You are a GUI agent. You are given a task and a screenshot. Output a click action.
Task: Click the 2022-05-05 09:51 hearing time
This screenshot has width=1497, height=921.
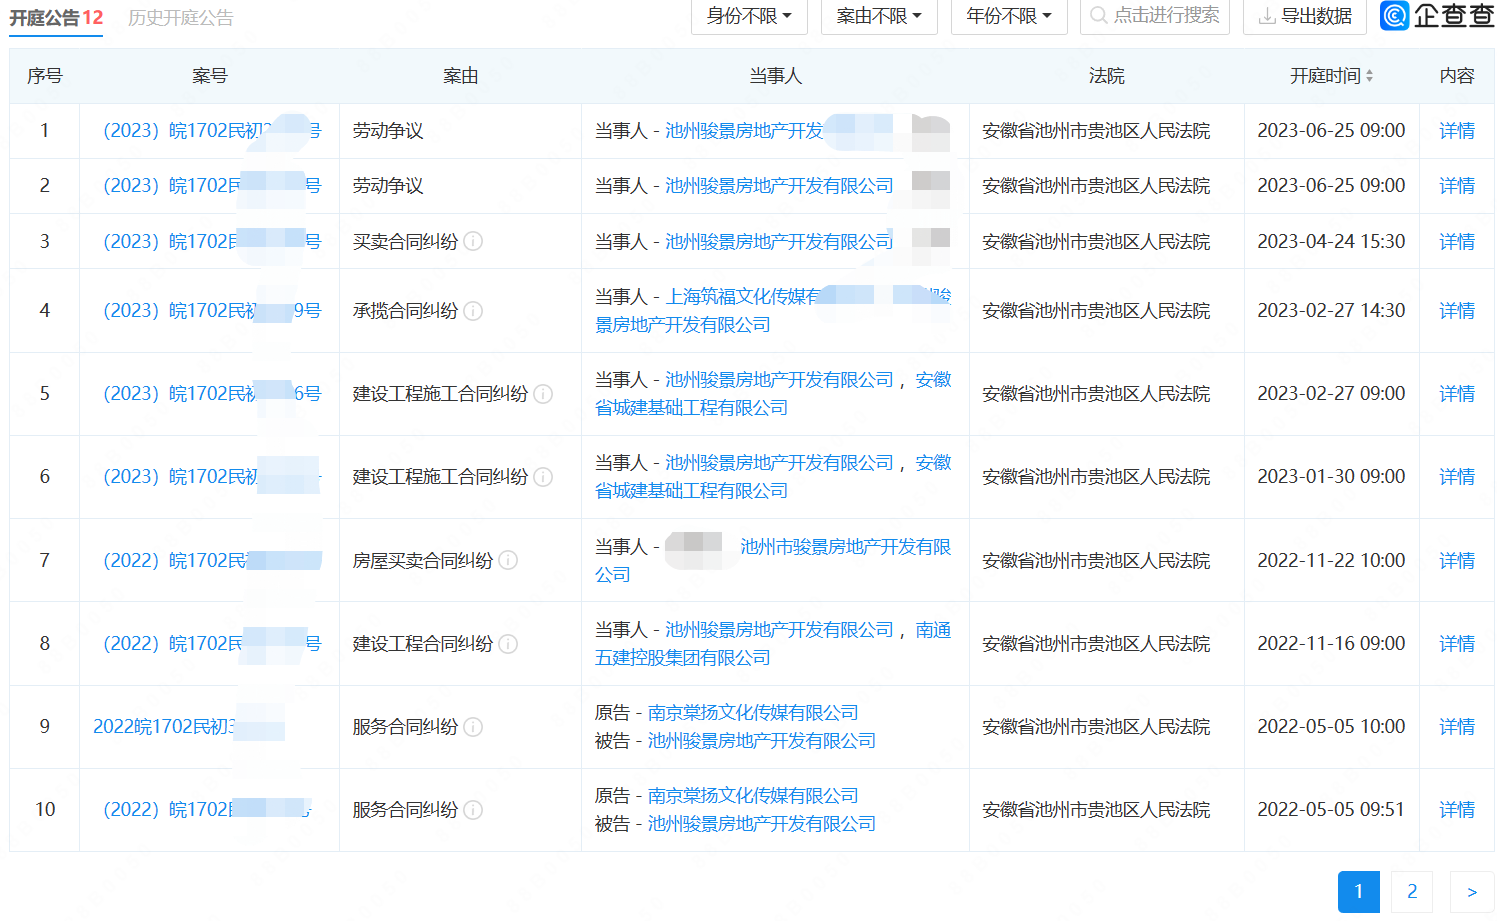coord(1331,810)
